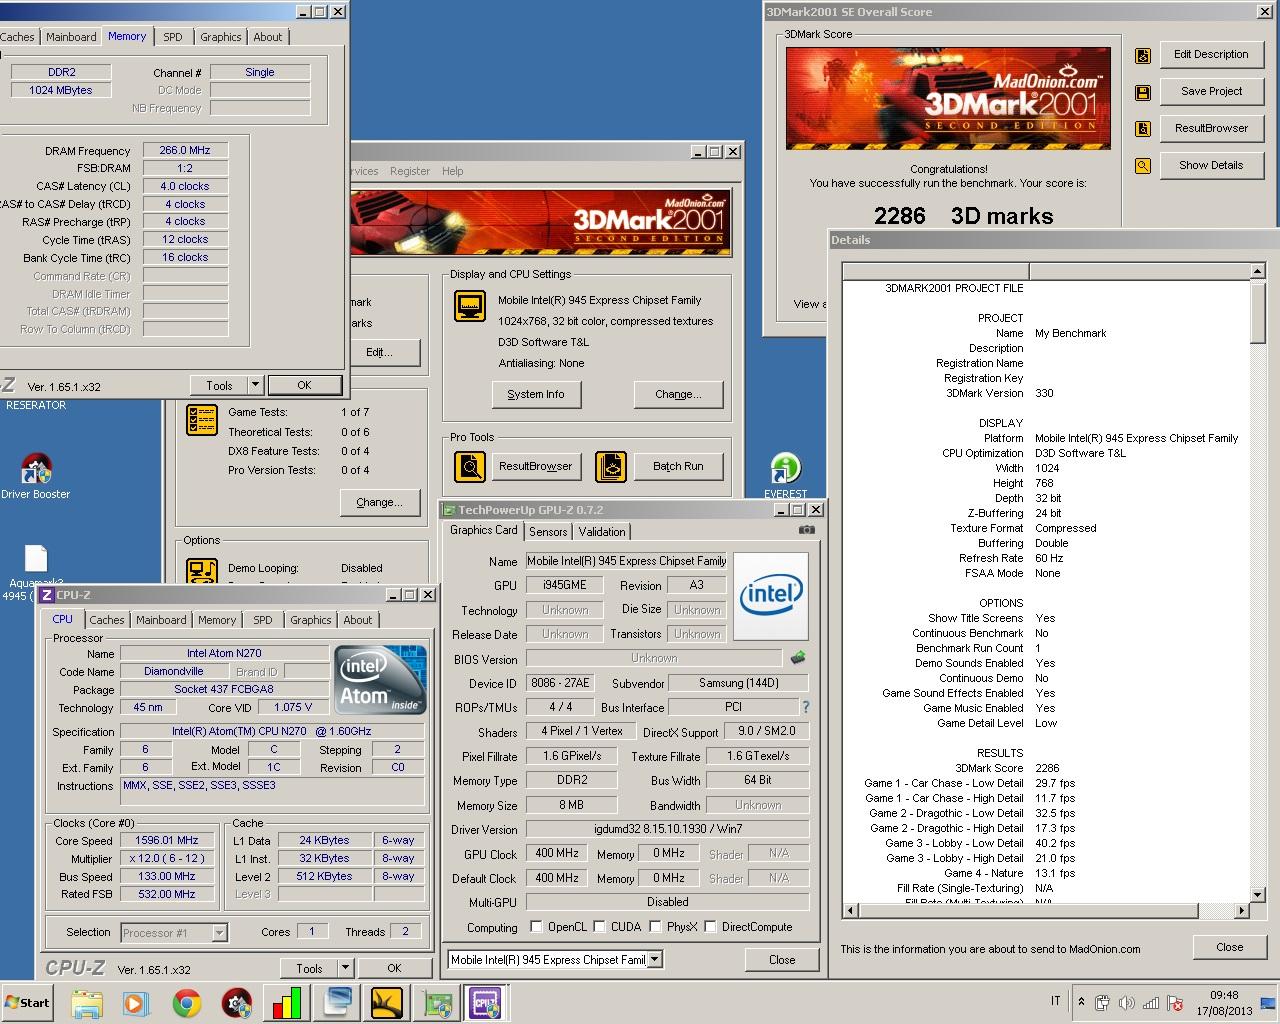Click the System Info button
Viewport: 1280px width, 1024px height.
[x=536, y=394]
